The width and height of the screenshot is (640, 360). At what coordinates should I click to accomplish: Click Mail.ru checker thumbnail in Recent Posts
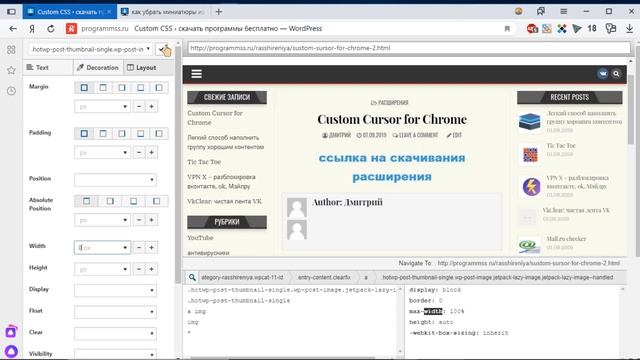[529, 245]
